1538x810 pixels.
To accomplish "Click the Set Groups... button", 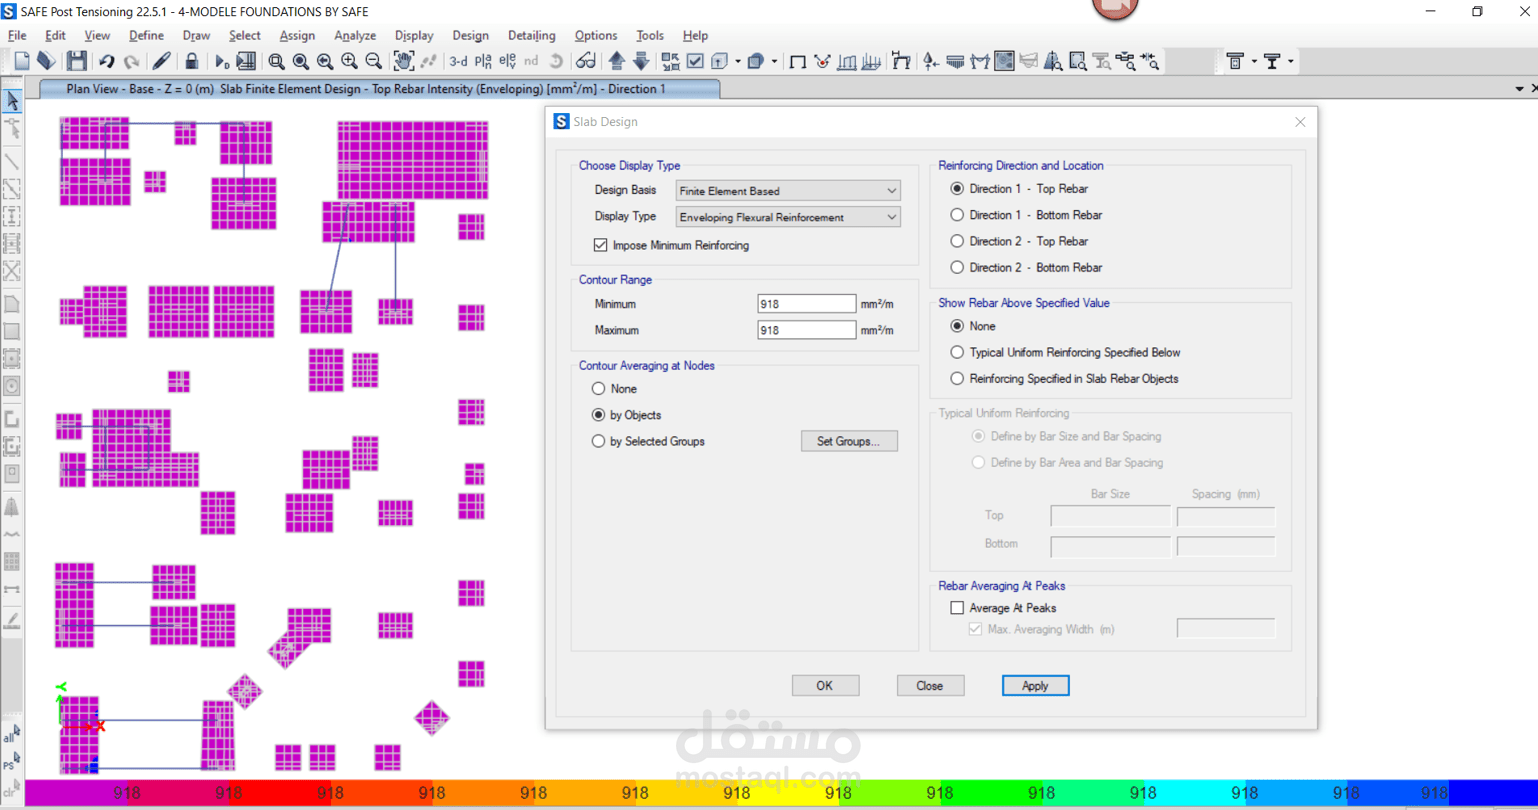I will [849, 441].
